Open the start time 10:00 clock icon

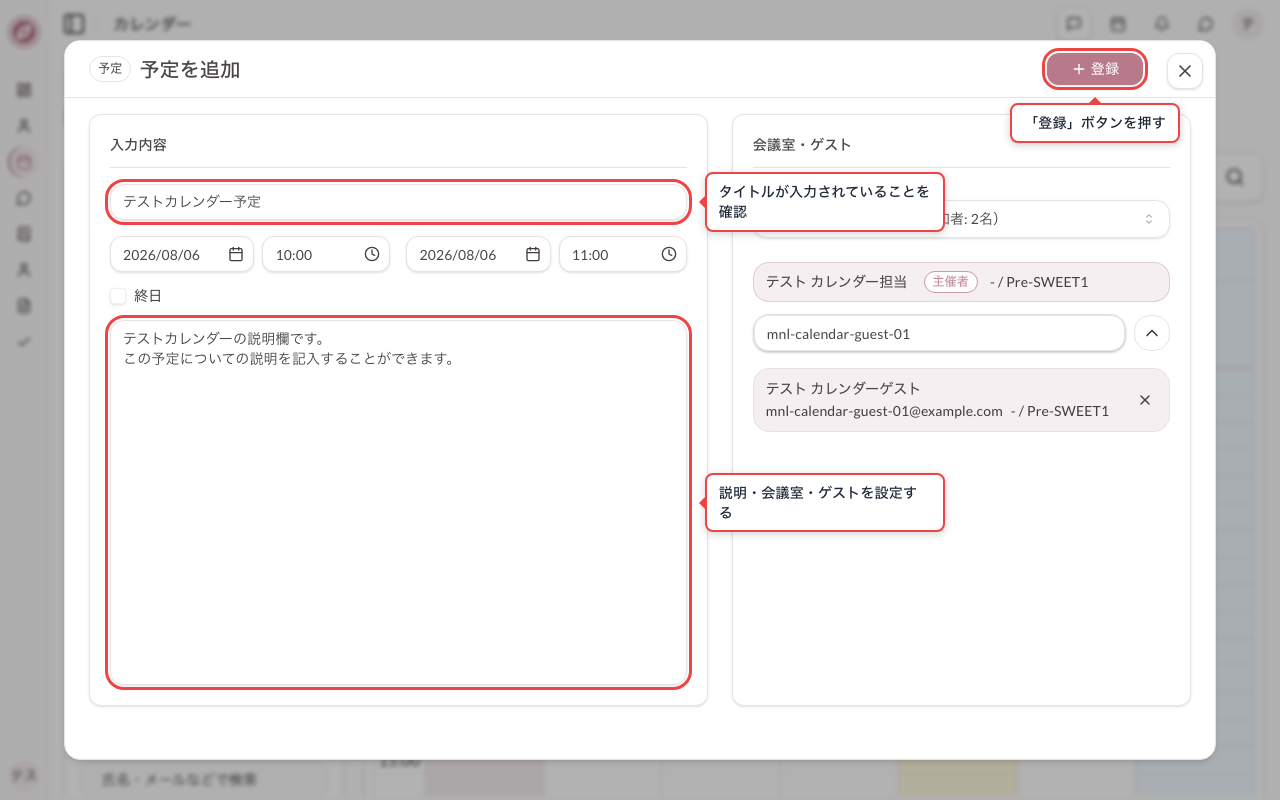pos(372,255)
